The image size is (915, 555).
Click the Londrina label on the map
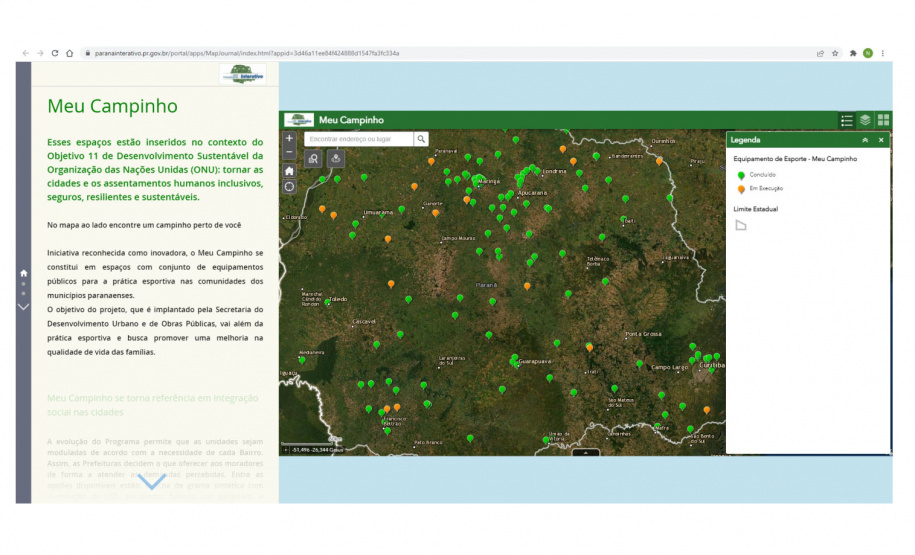pos(554,172)
